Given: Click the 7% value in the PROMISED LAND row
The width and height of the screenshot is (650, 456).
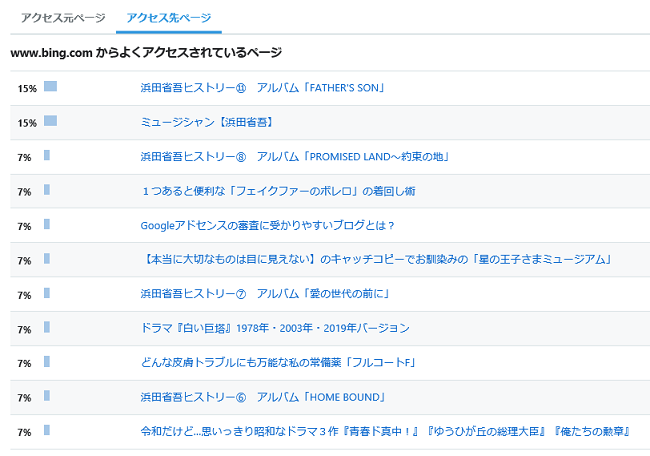Looking at the screenshot, I should tap(24, 157).
